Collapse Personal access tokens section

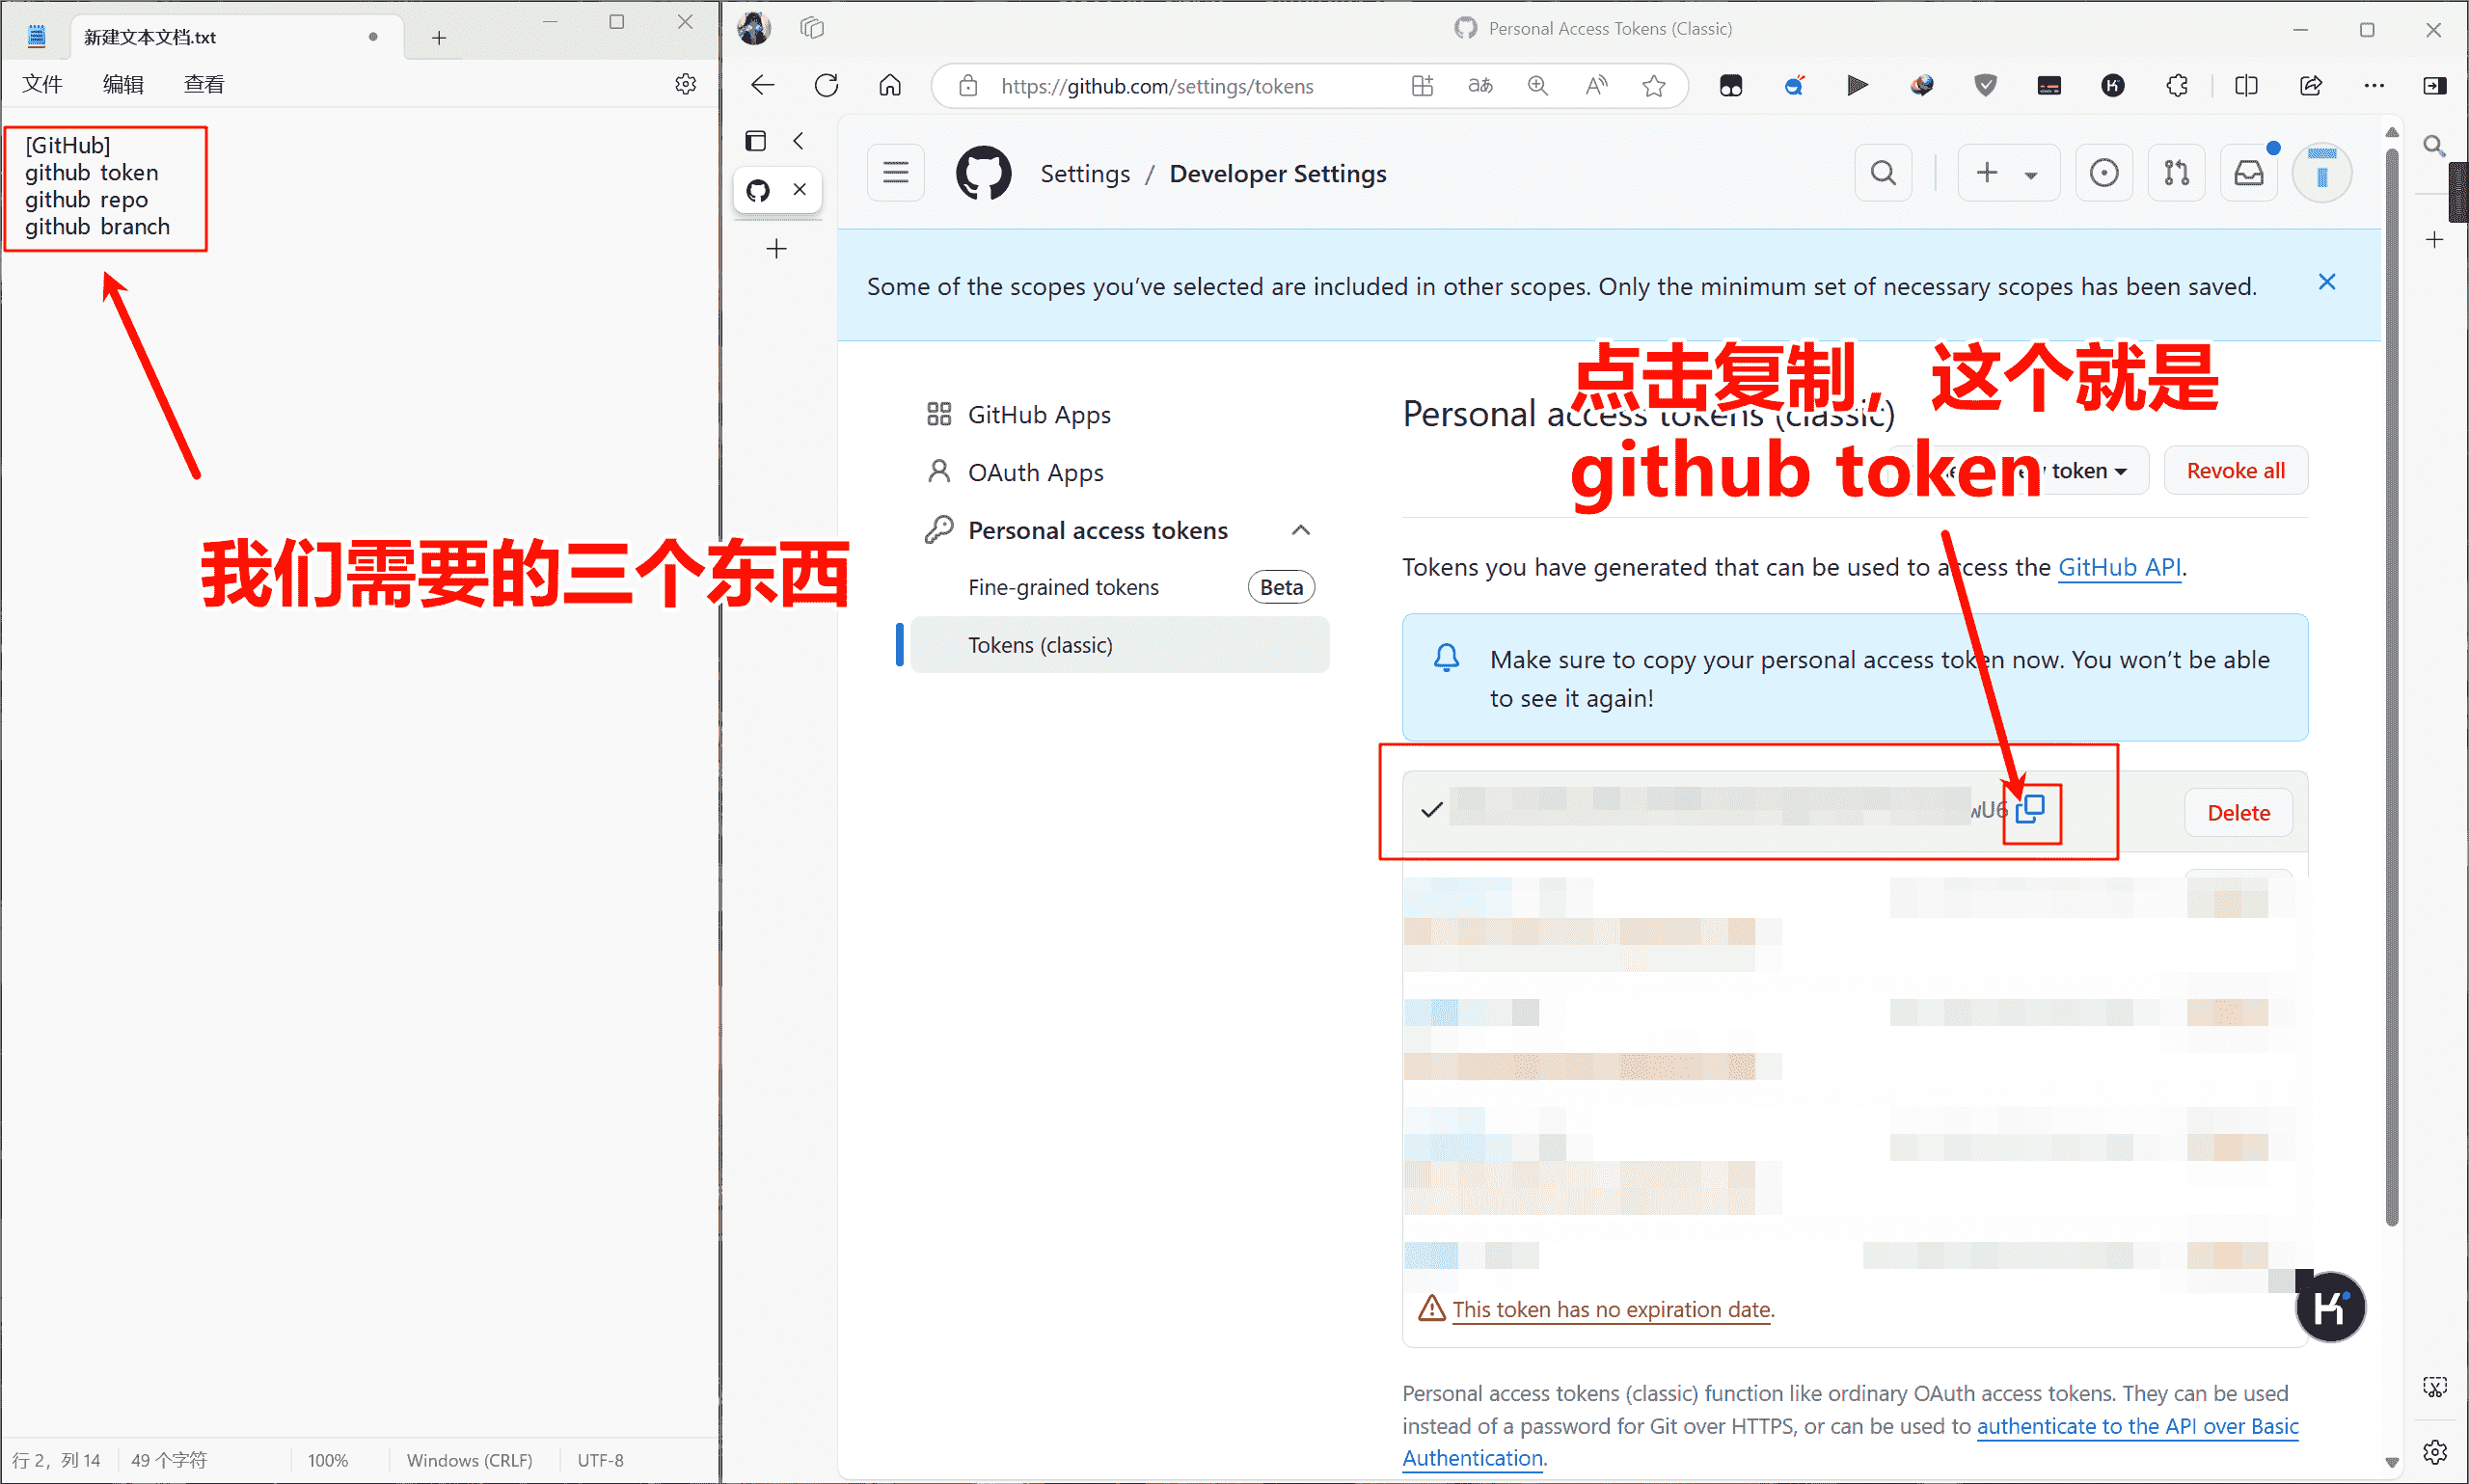1300,530
